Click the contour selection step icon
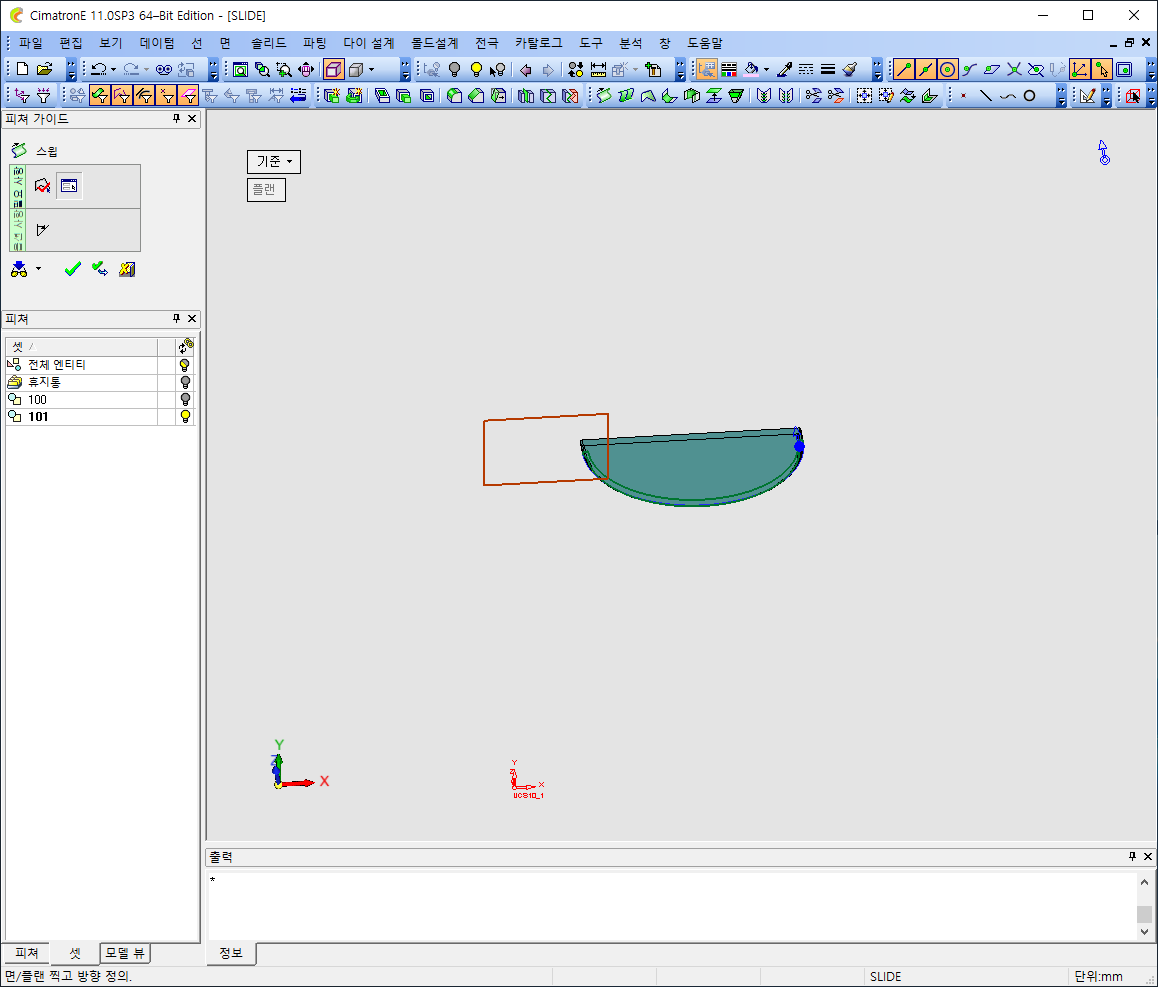1158x987 pixels. [42, 186]
